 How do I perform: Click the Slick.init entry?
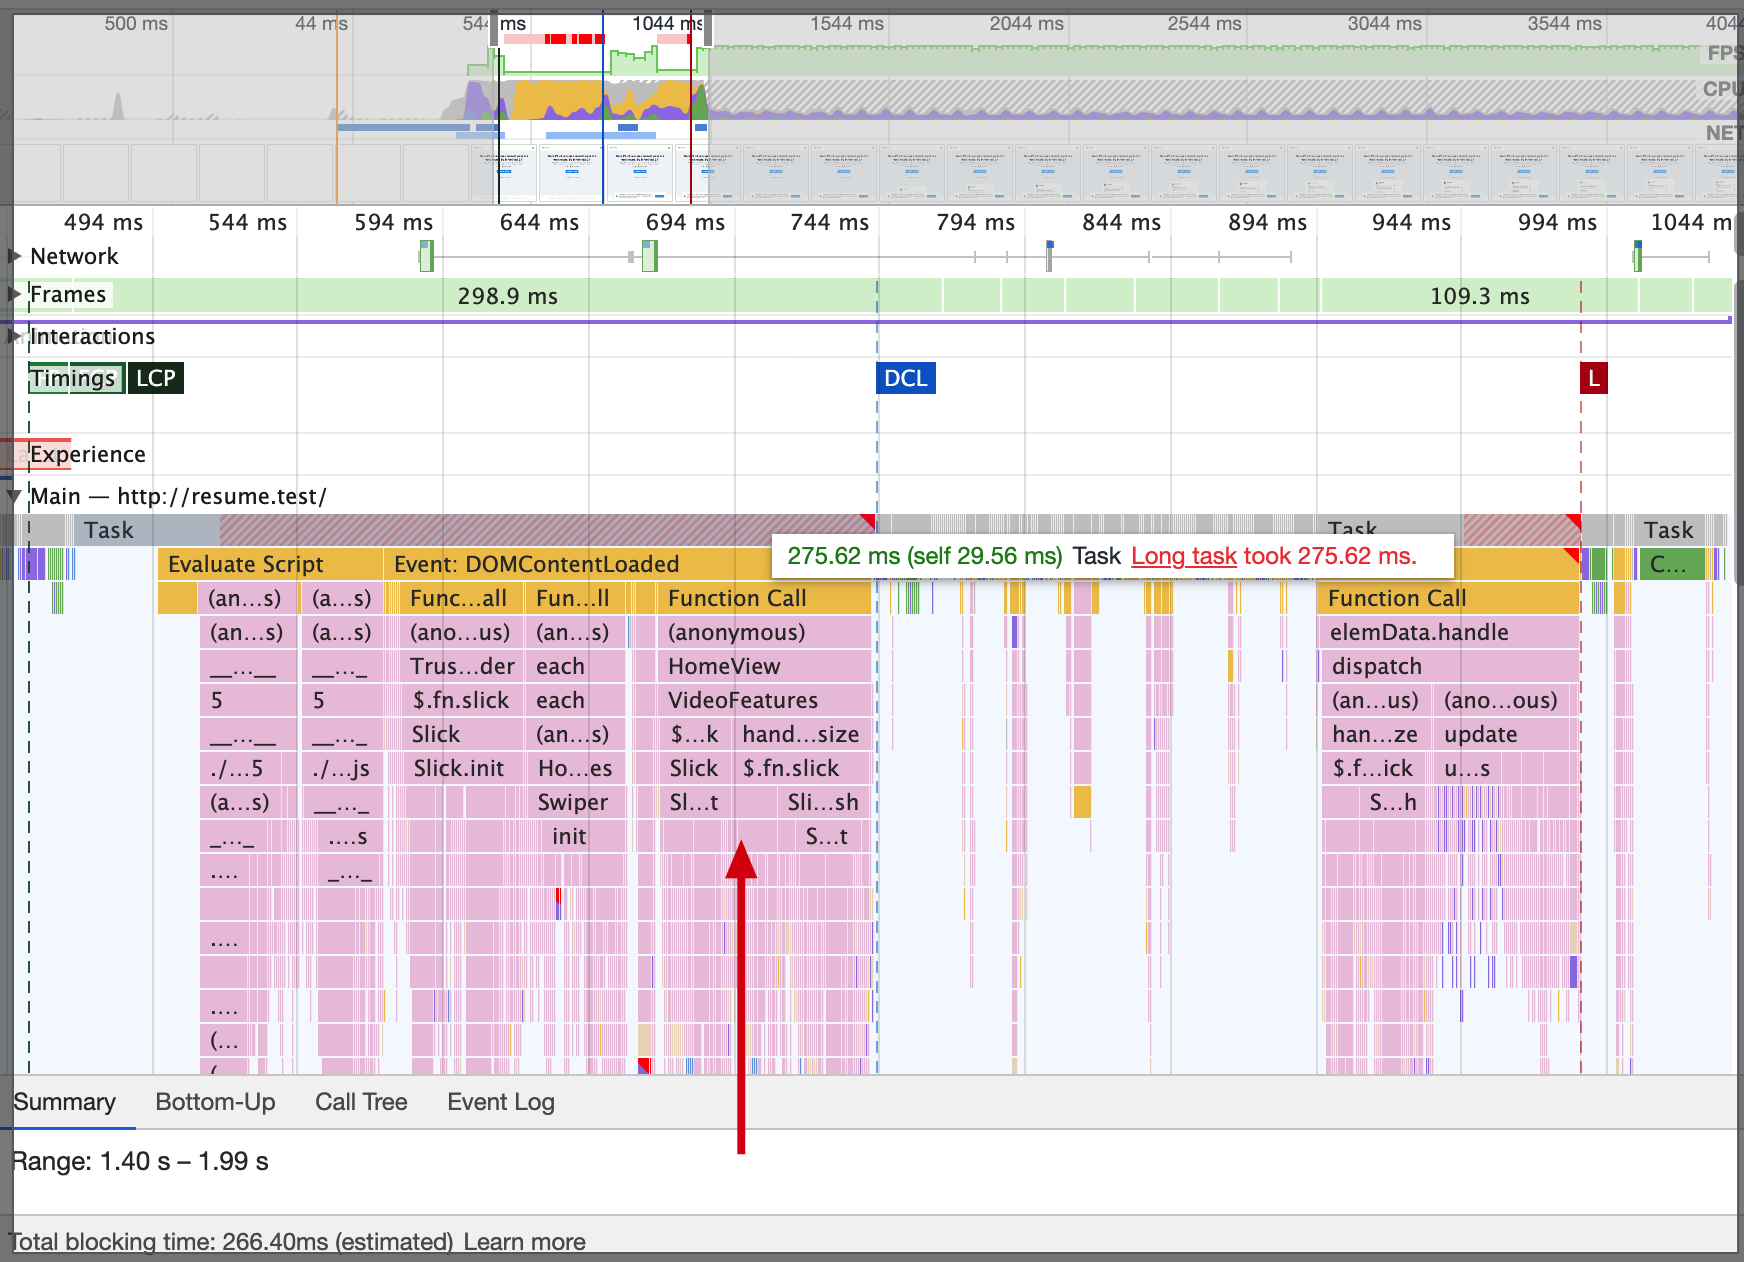(x=460, y=768)
